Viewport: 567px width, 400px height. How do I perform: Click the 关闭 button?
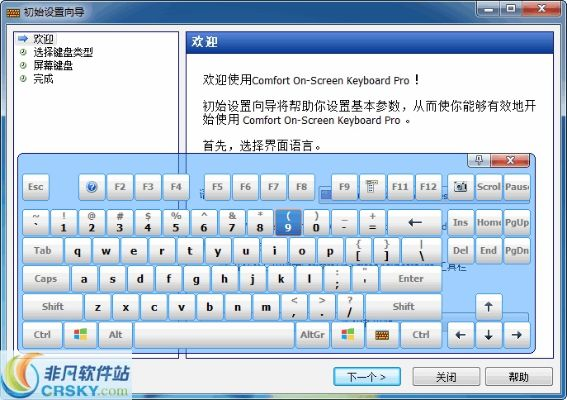tap(446, 377)
